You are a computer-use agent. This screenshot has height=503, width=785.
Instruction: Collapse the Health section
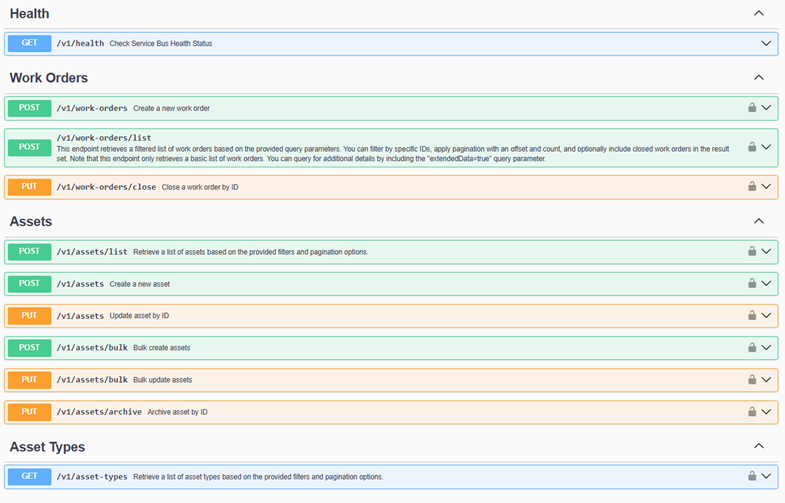(758, 14)
